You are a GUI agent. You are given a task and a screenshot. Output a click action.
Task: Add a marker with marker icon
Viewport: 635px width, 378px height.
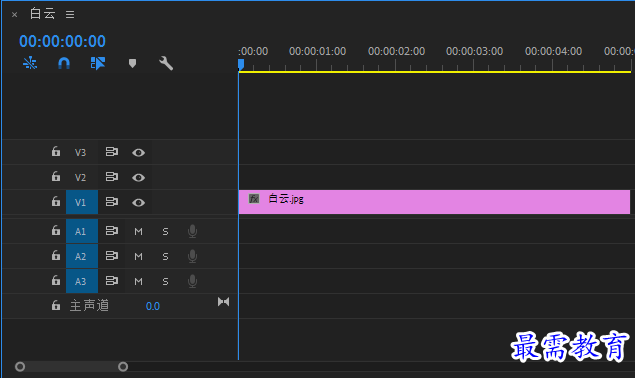click(132, 63)
